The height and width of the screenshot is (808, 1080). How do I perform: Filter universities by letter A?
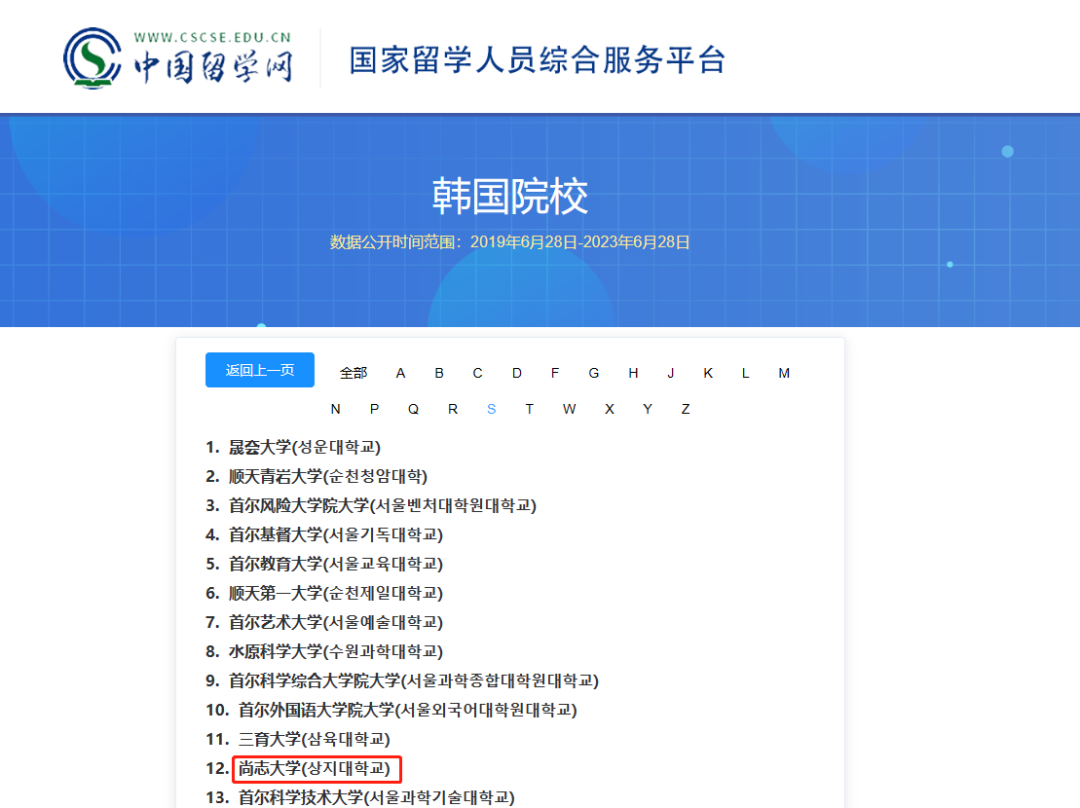point(400,373)
